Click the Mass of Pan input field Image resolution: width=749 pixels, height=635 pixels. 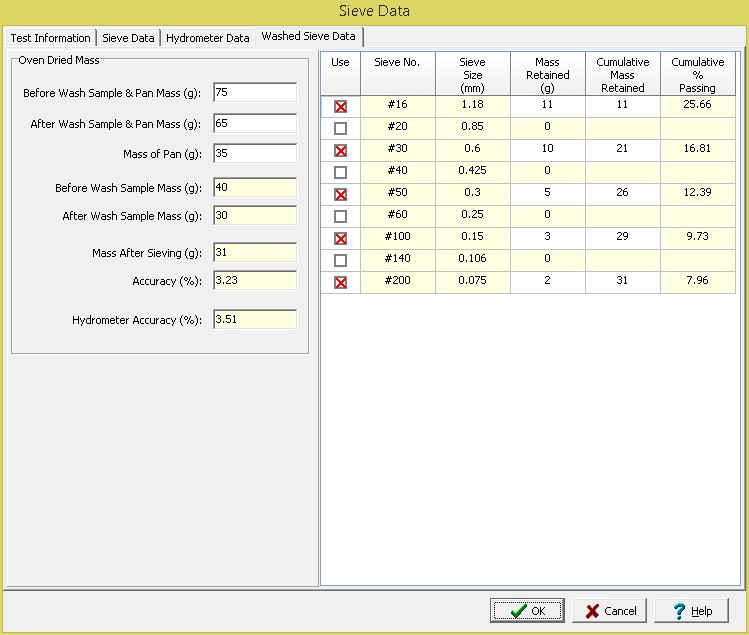pyautogui.click(x=255, y=154)
